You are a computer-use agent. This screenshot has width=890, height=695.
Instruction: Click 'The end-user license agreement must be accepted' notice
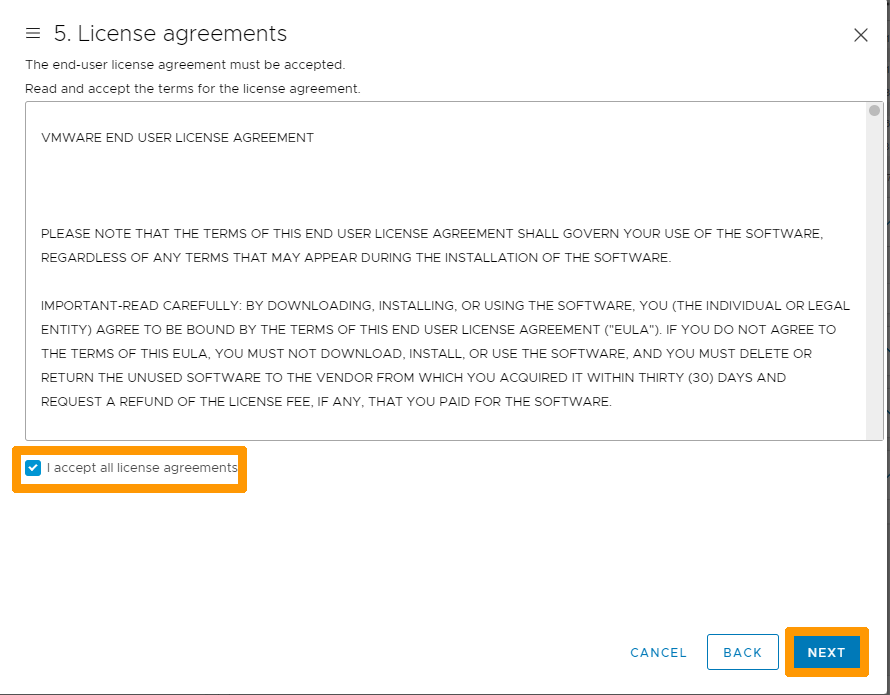[x=185, y=65]
